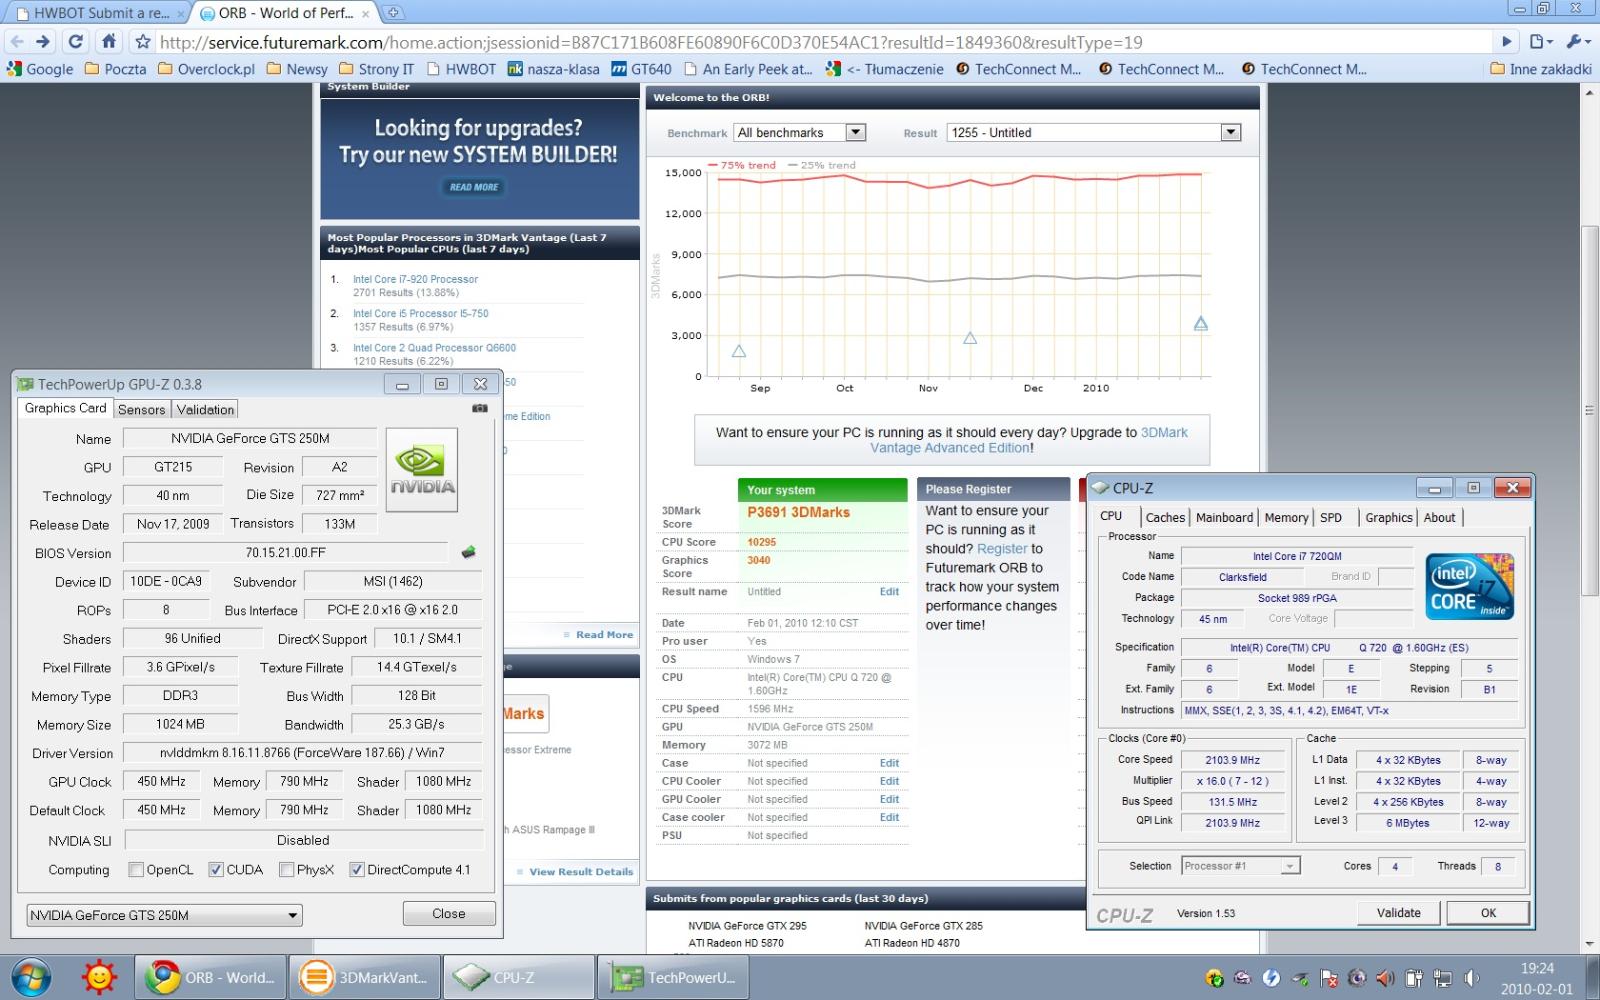Open the All benchmarks dropdown
Screen dimensions: 1600x1000
click(x=800, y=132)
